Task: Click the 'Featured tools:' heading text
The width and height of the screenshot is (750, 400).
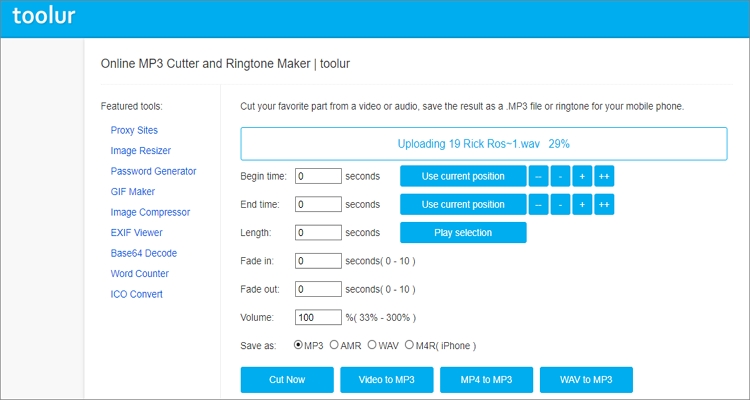Action: (x=132, y=106)
